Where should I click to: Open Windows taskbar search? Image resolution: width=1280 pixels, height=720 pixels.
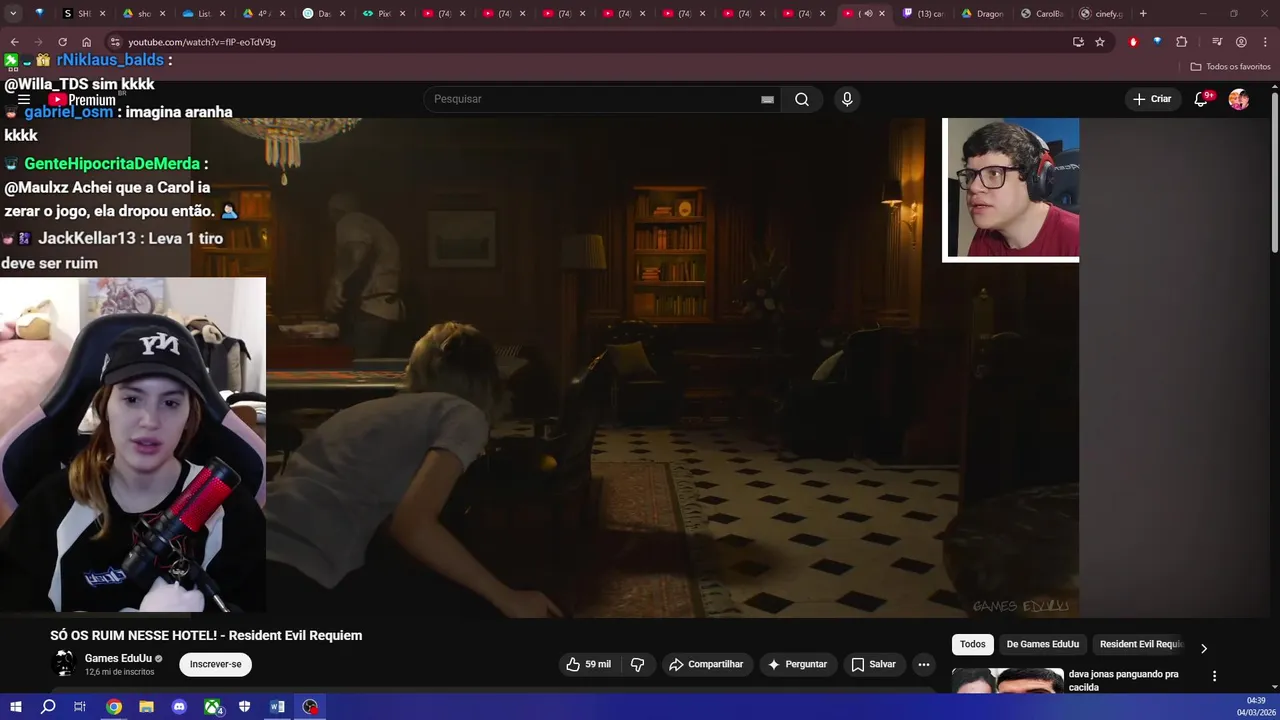point(48,707)
